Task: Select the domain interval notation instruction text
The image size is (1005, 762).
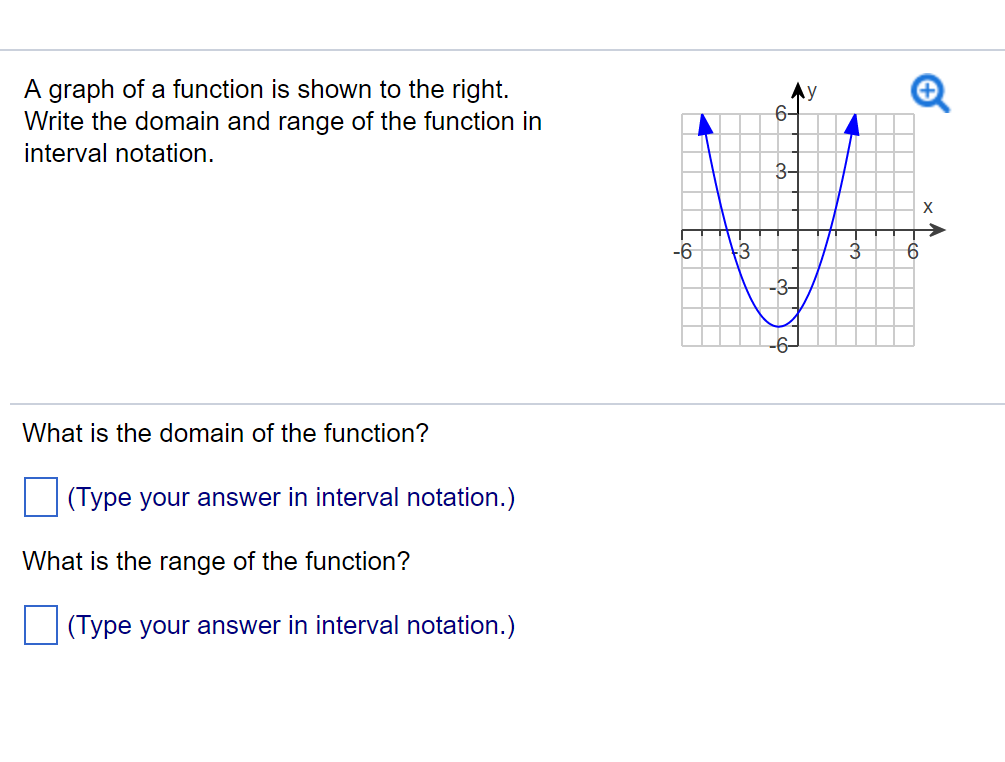Action: pos(289,497)
